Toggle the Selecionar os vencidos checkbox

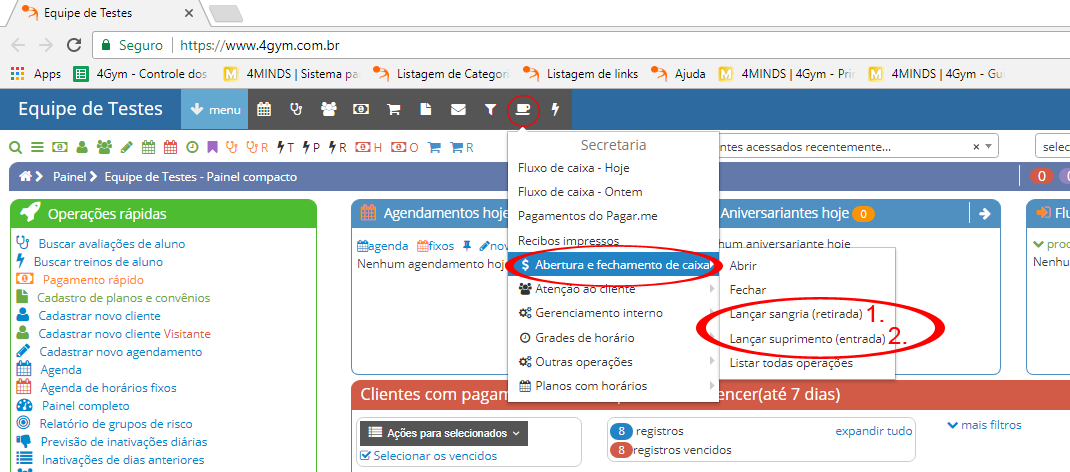[x=365, y=456]
